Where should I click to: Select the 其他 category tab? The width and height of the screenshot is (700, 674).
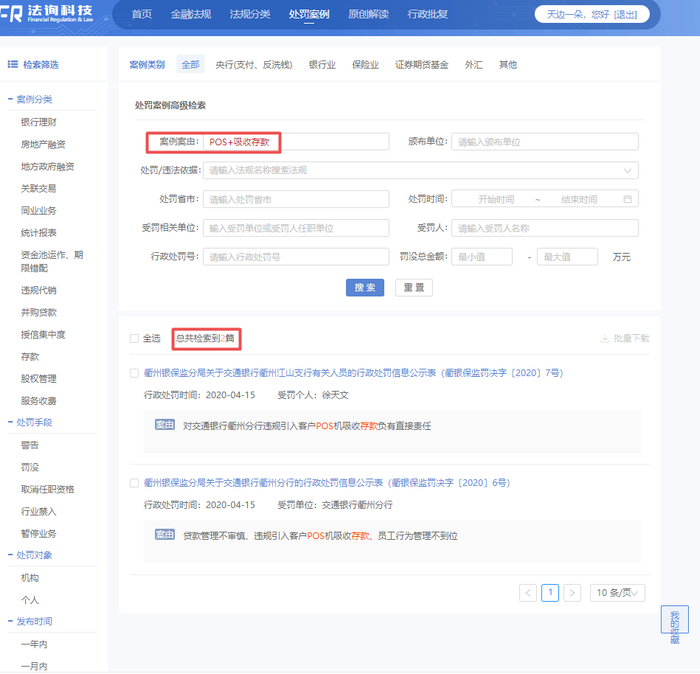click(x=508, y=65)
